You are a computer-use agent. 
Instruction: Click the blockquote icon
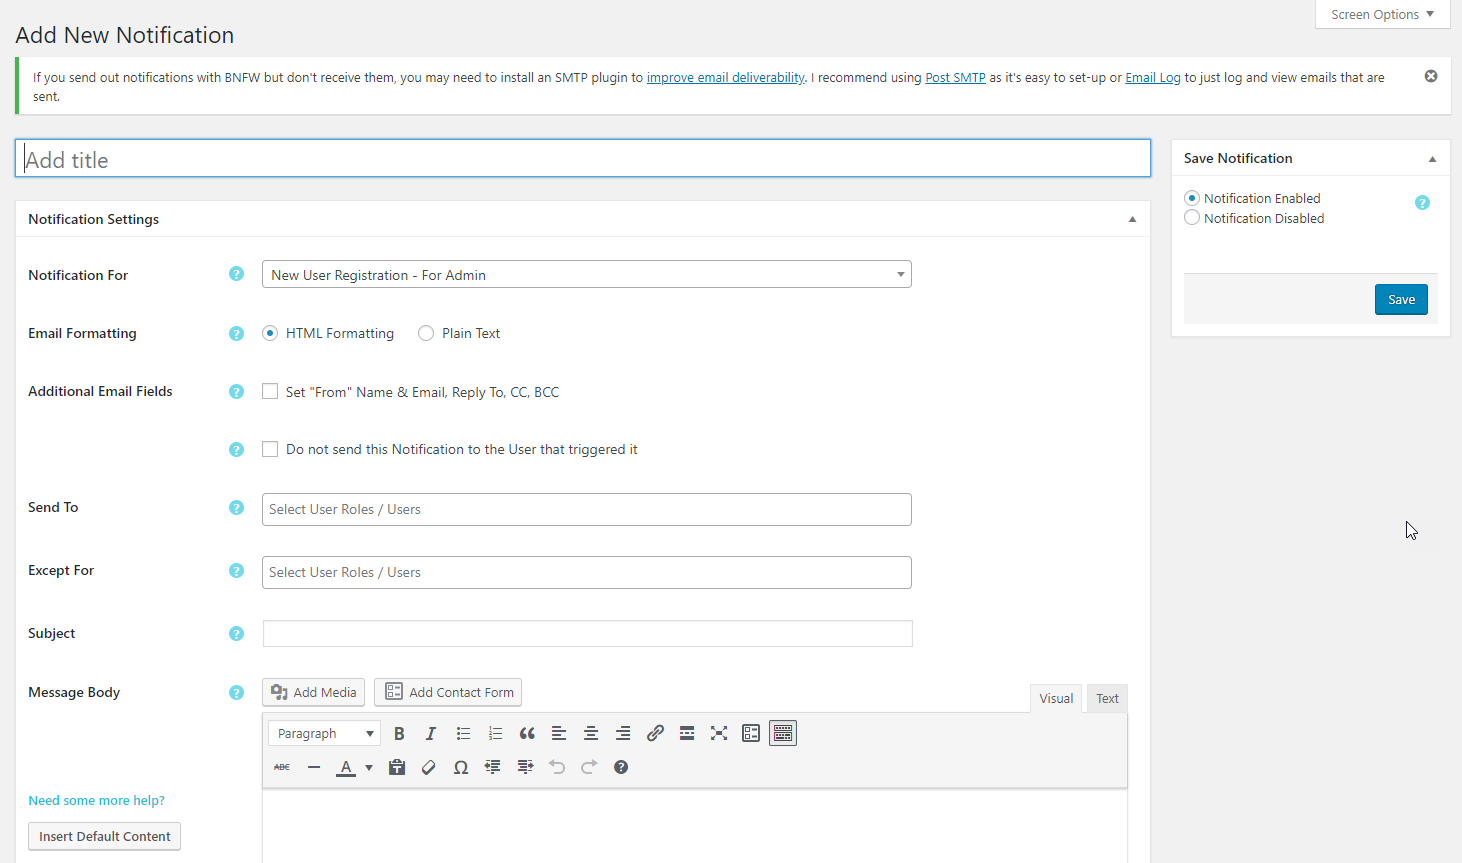coord(527,734)
